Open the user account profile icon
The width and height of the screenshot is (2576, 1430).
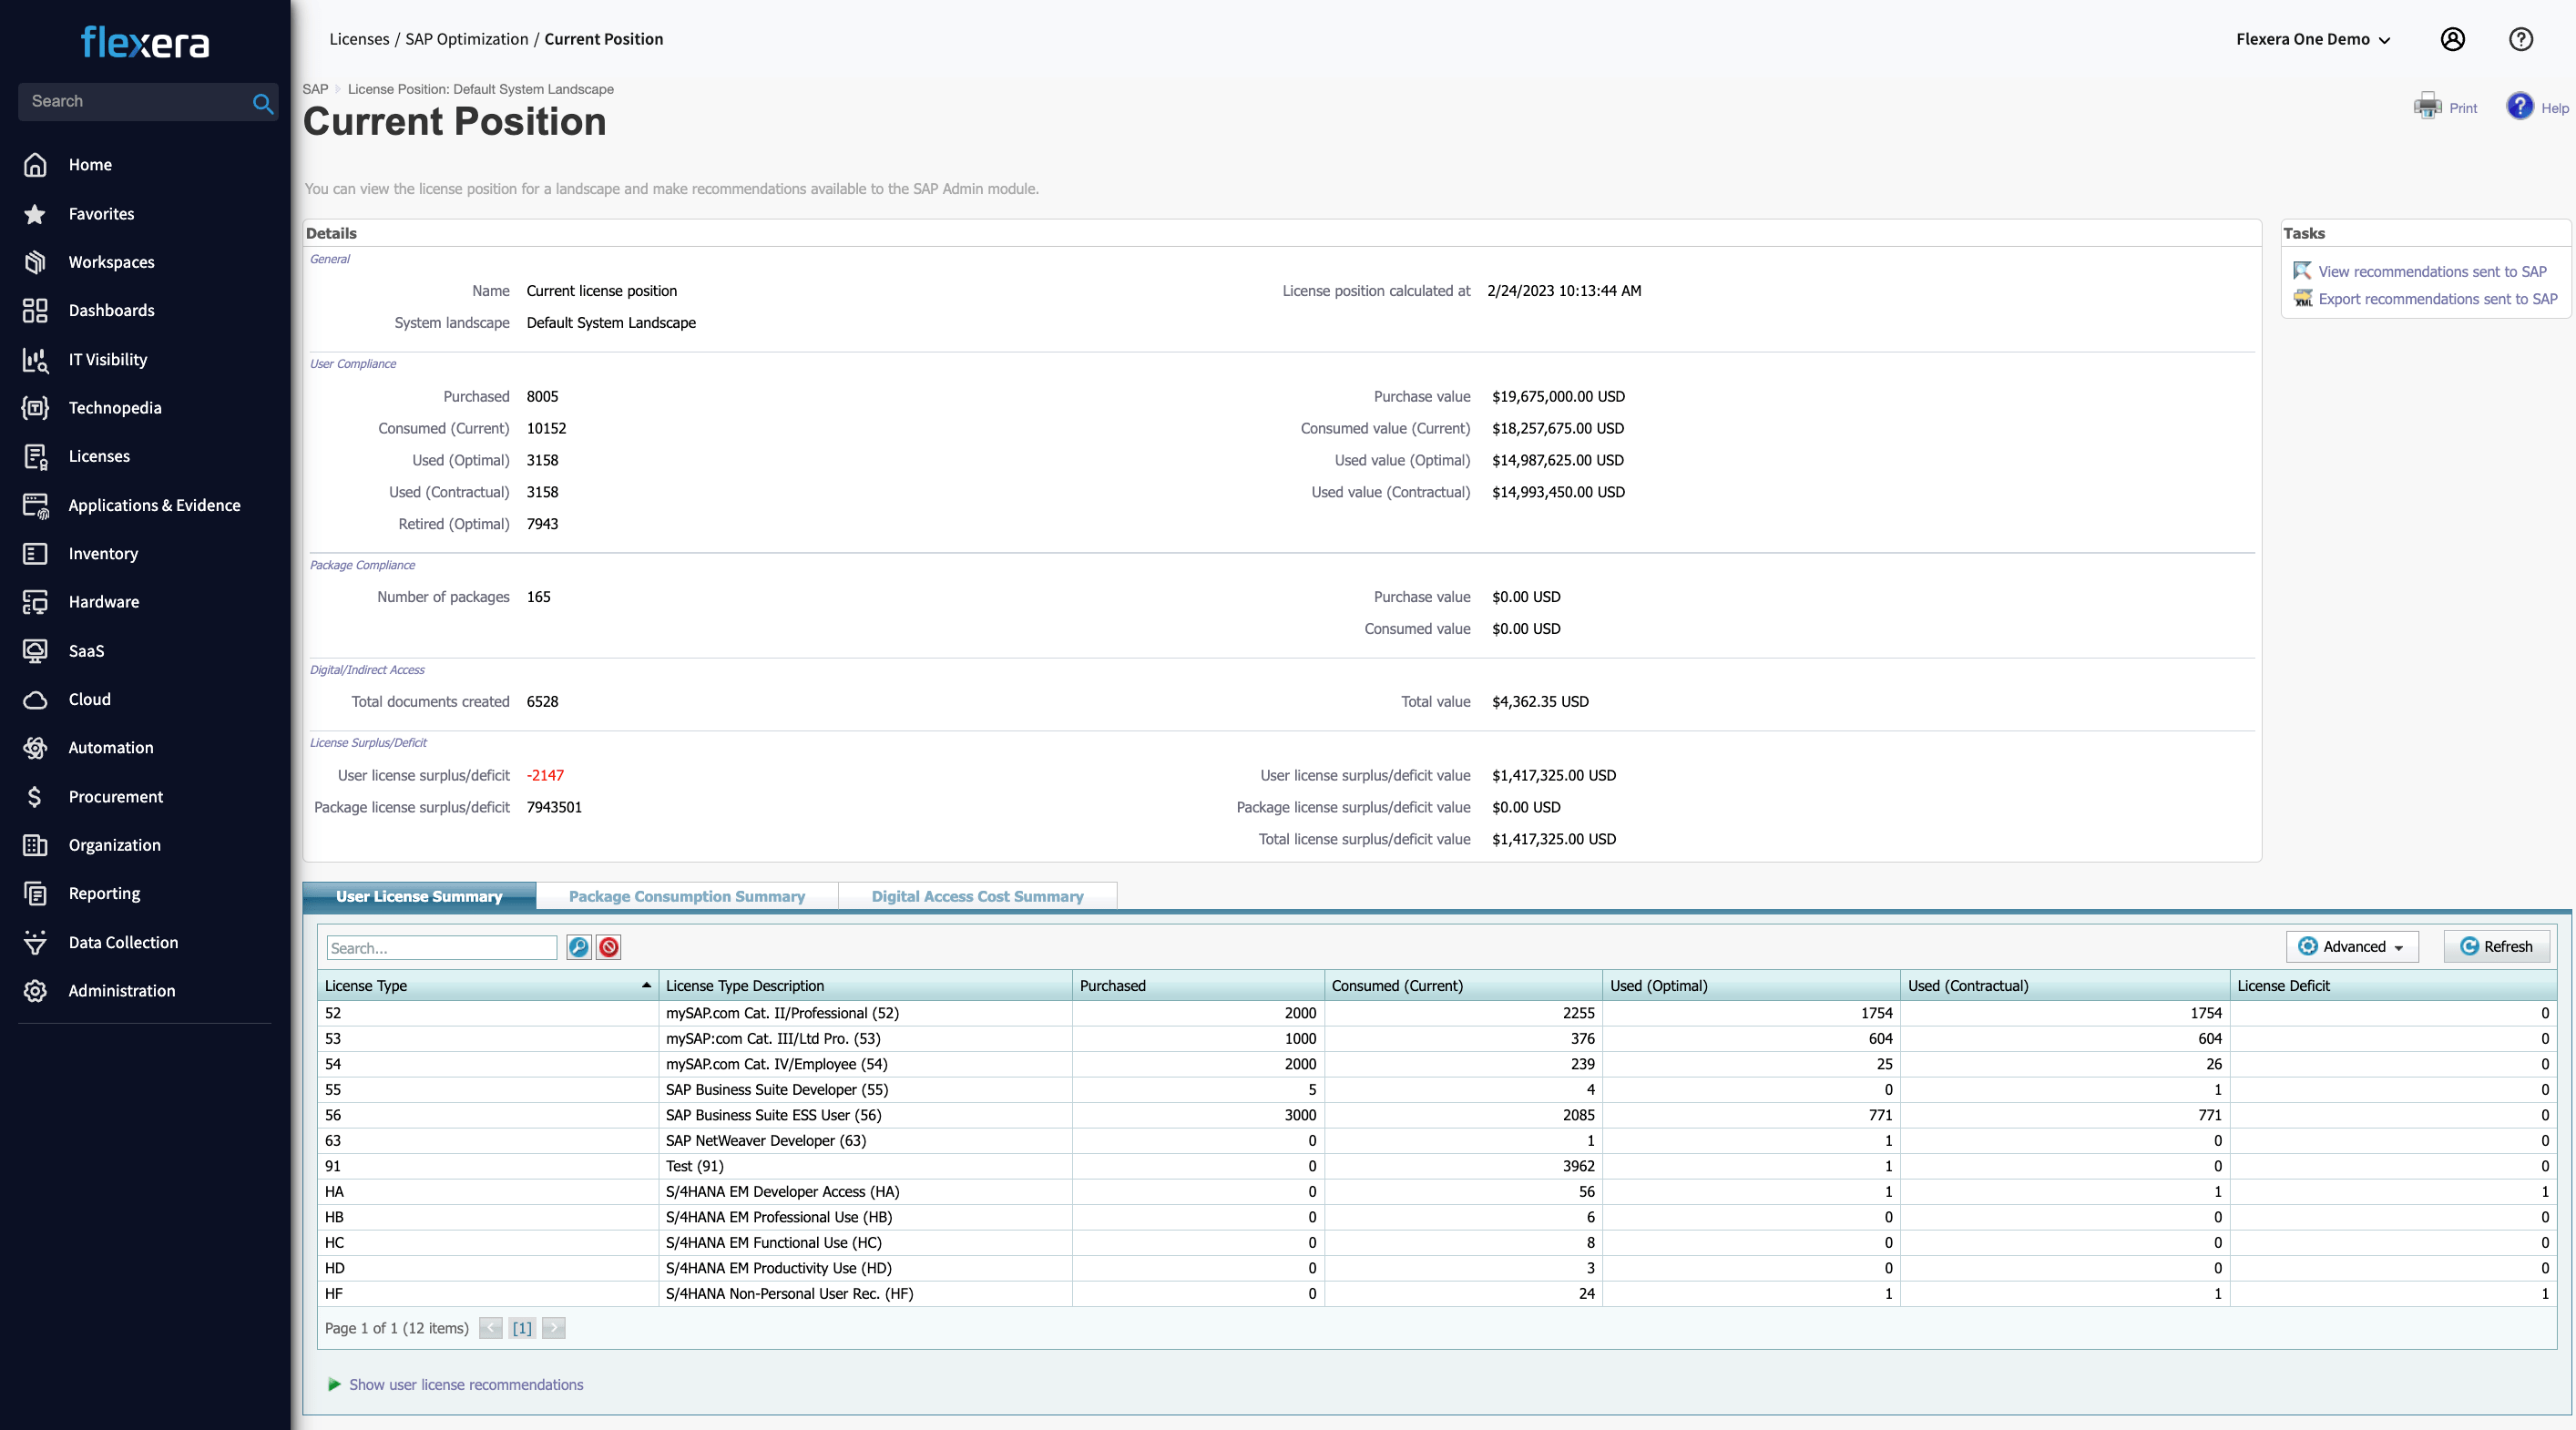click(x=2452, y=39)
